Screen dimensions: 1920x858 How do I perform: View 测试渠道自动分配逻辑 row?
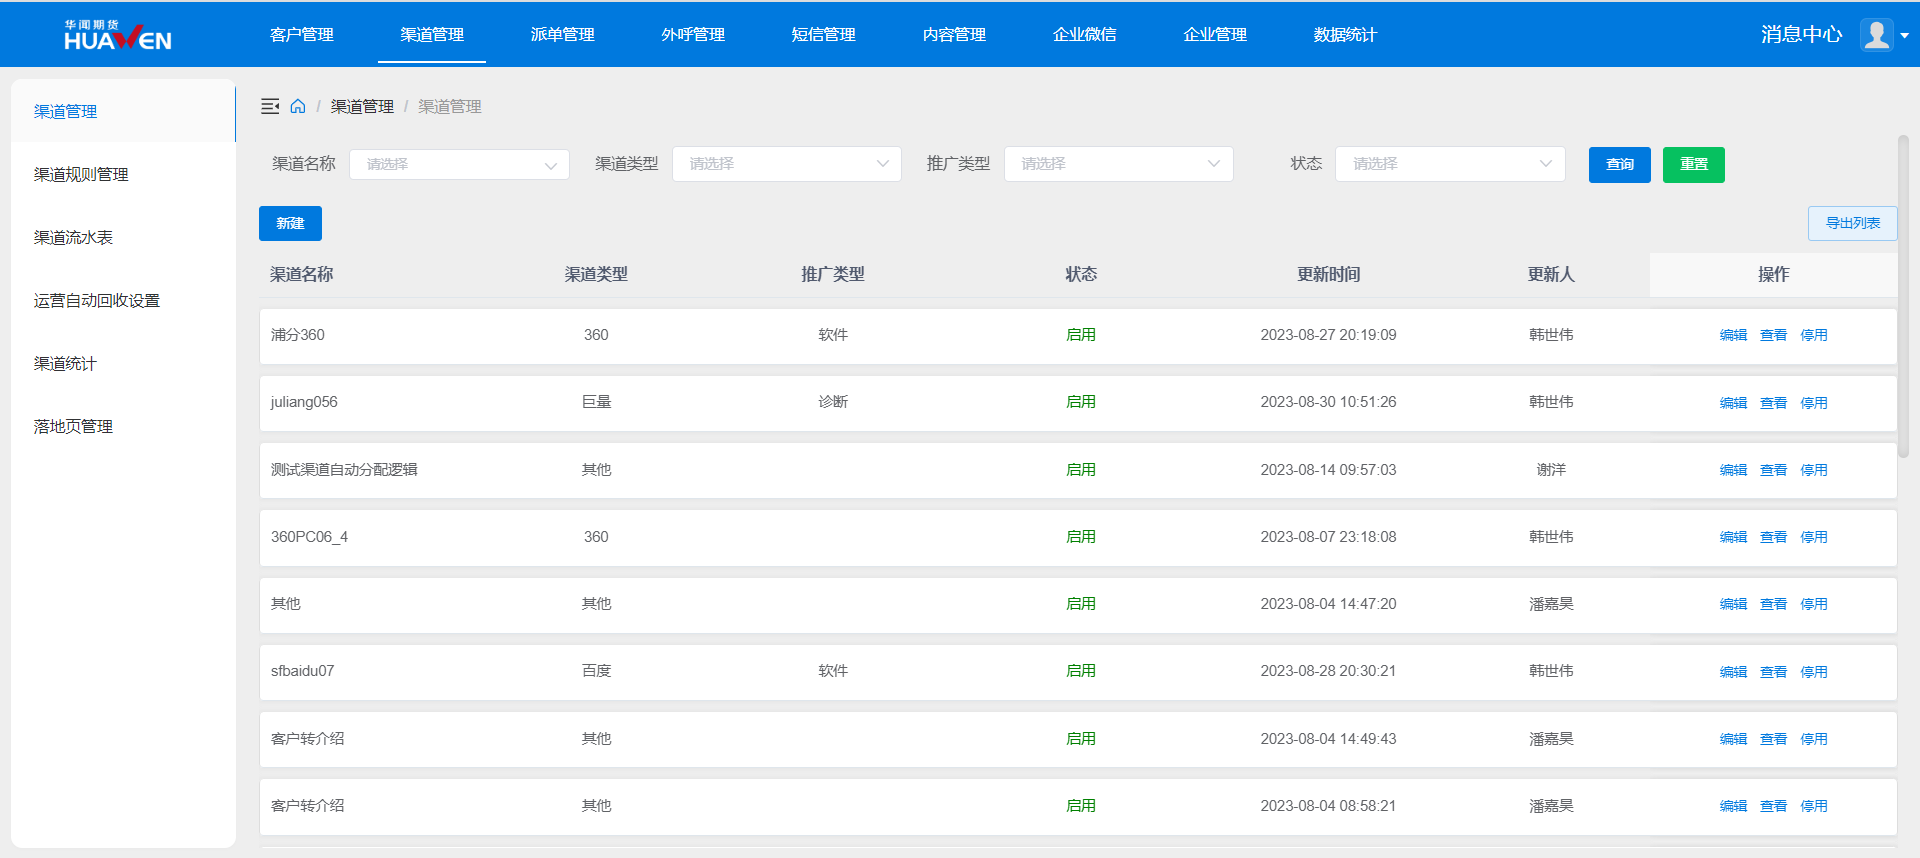pos(1773,470)
